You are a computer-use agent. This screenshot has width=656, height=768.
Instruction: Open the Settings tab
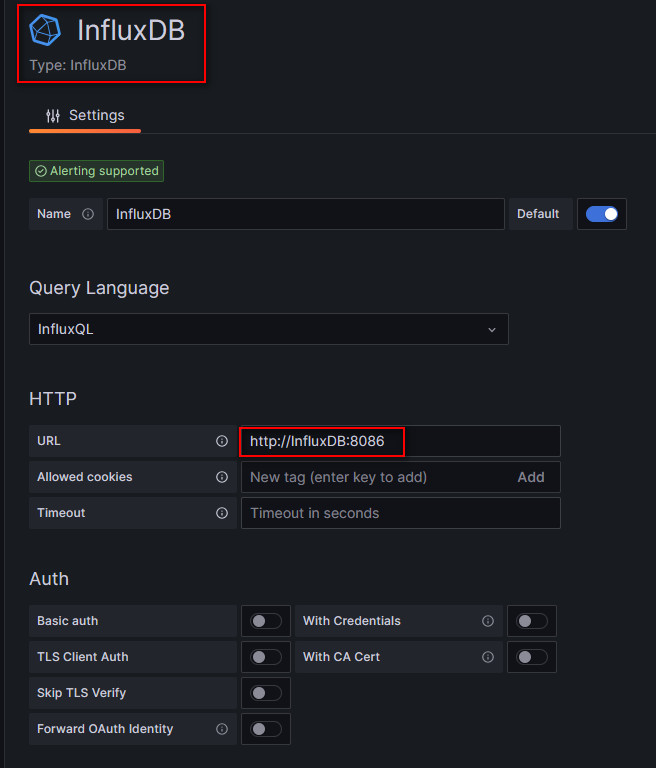pos(85,116)
